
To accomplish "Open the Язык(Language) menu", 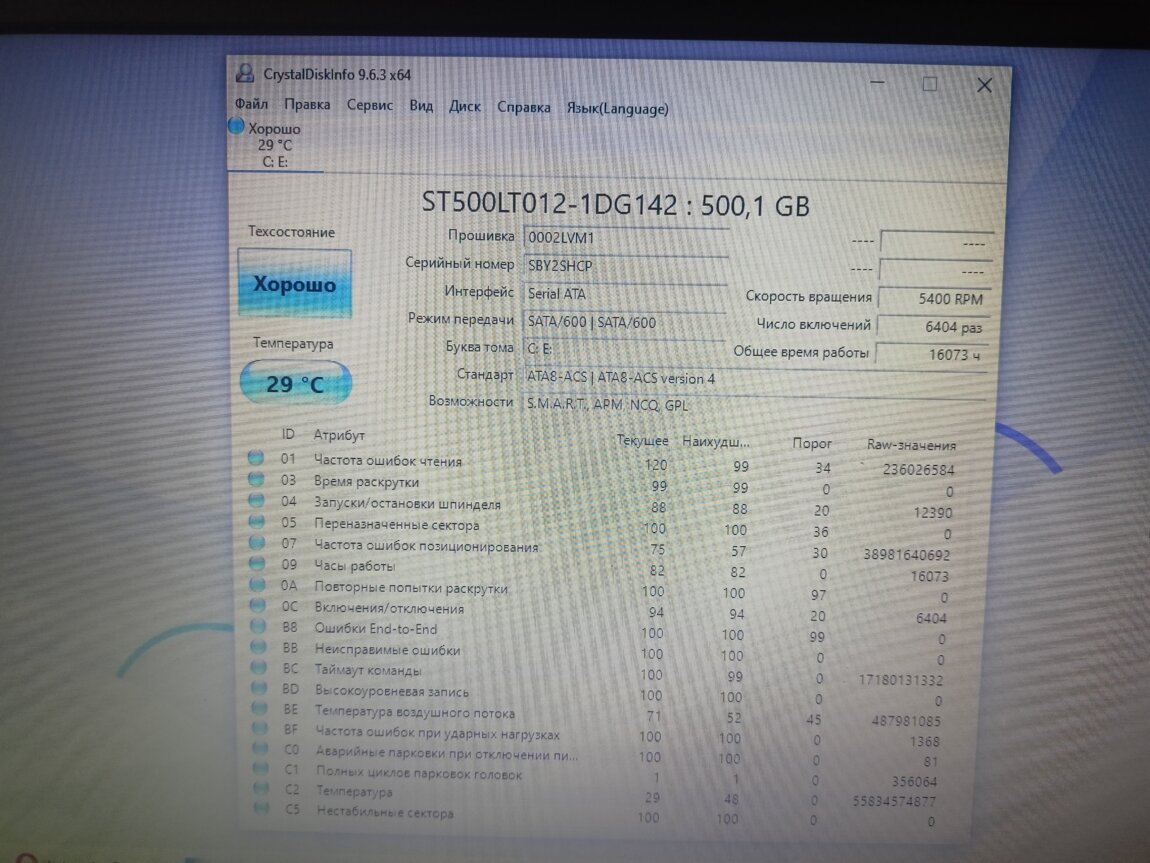I will (x=617, y=108).
